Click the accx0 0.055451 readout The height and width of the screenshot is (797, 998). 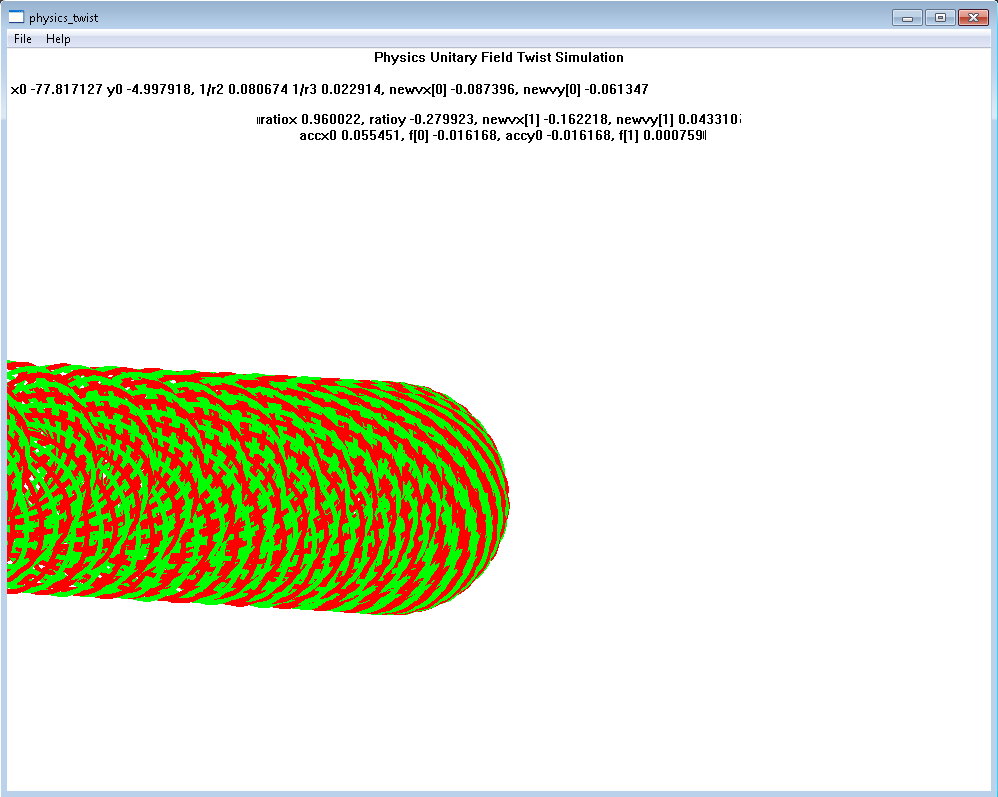346,135
